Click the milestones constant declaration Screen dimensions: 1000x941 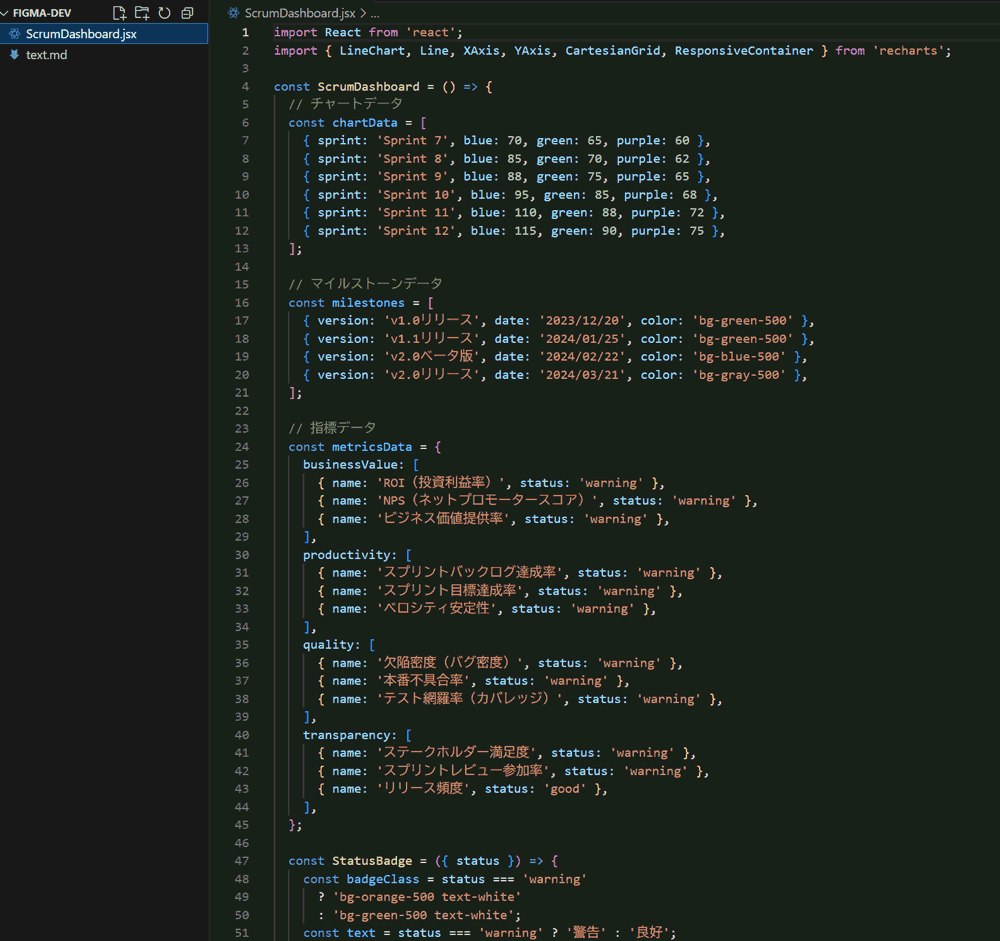[x=369, y=303]
